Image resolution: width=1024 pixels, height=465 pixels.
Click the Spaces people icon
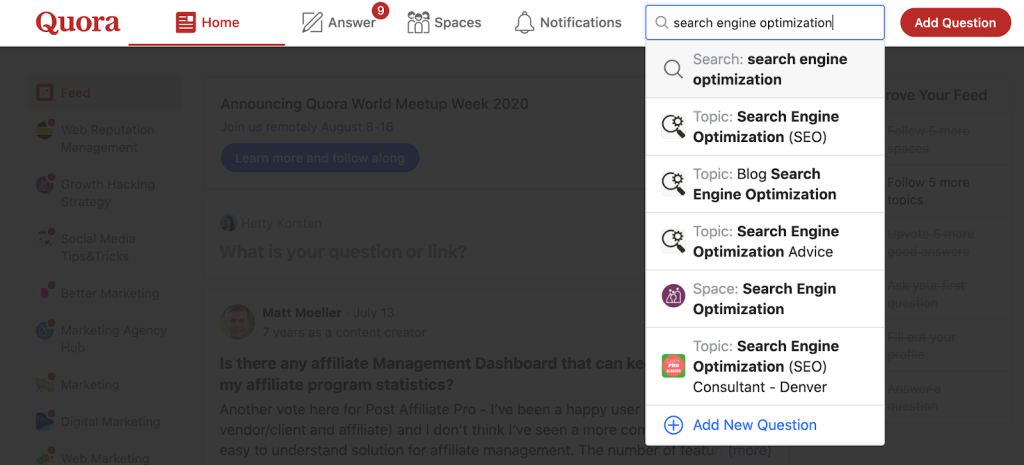click(x=418, y=23)
